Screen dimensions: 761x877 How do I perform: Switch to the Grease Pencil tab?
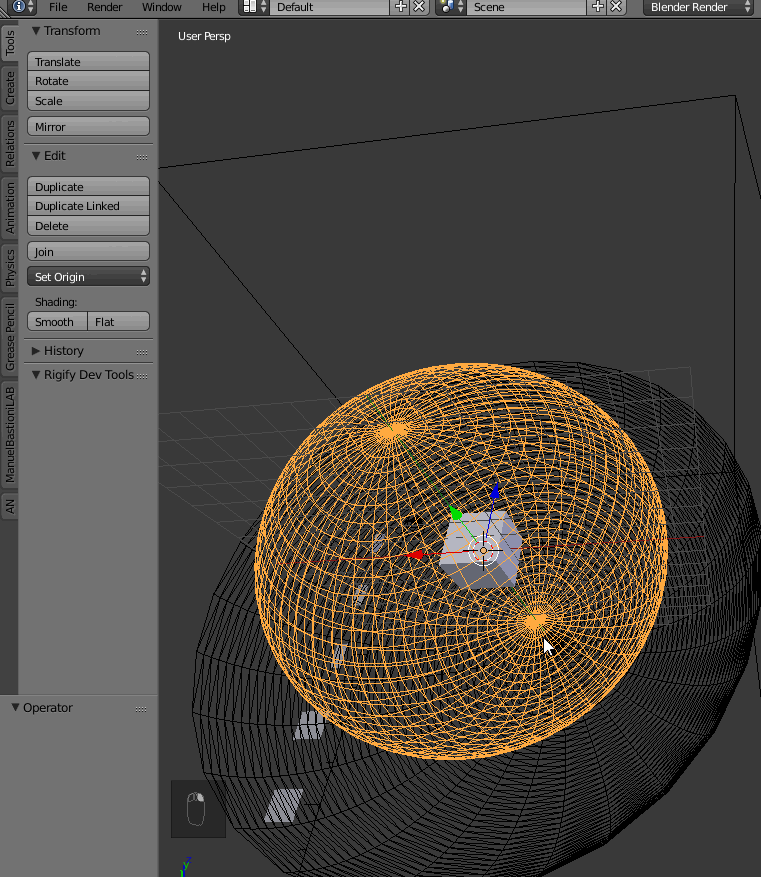pyautogui.click(x=10, y=337)
